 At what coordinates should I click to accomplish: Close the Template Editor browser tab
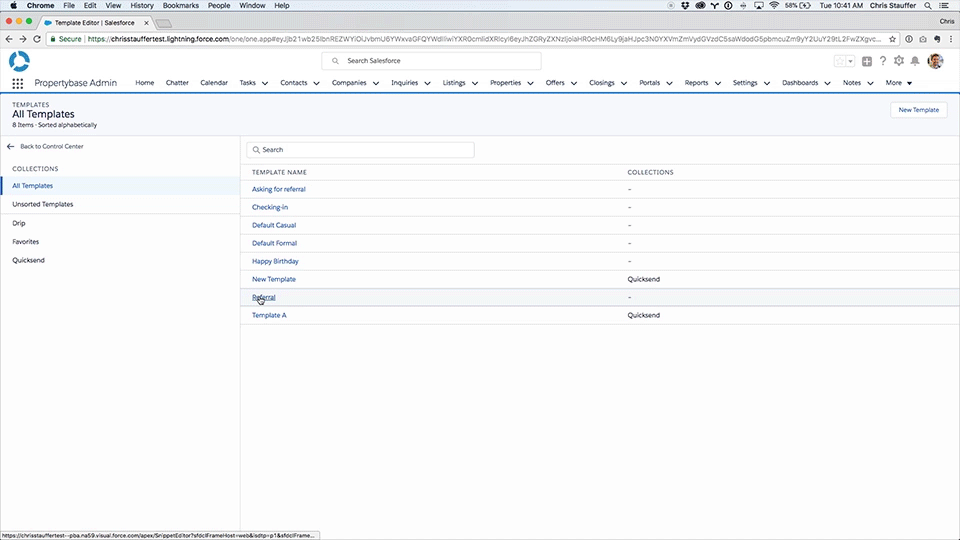pos(146,23)
